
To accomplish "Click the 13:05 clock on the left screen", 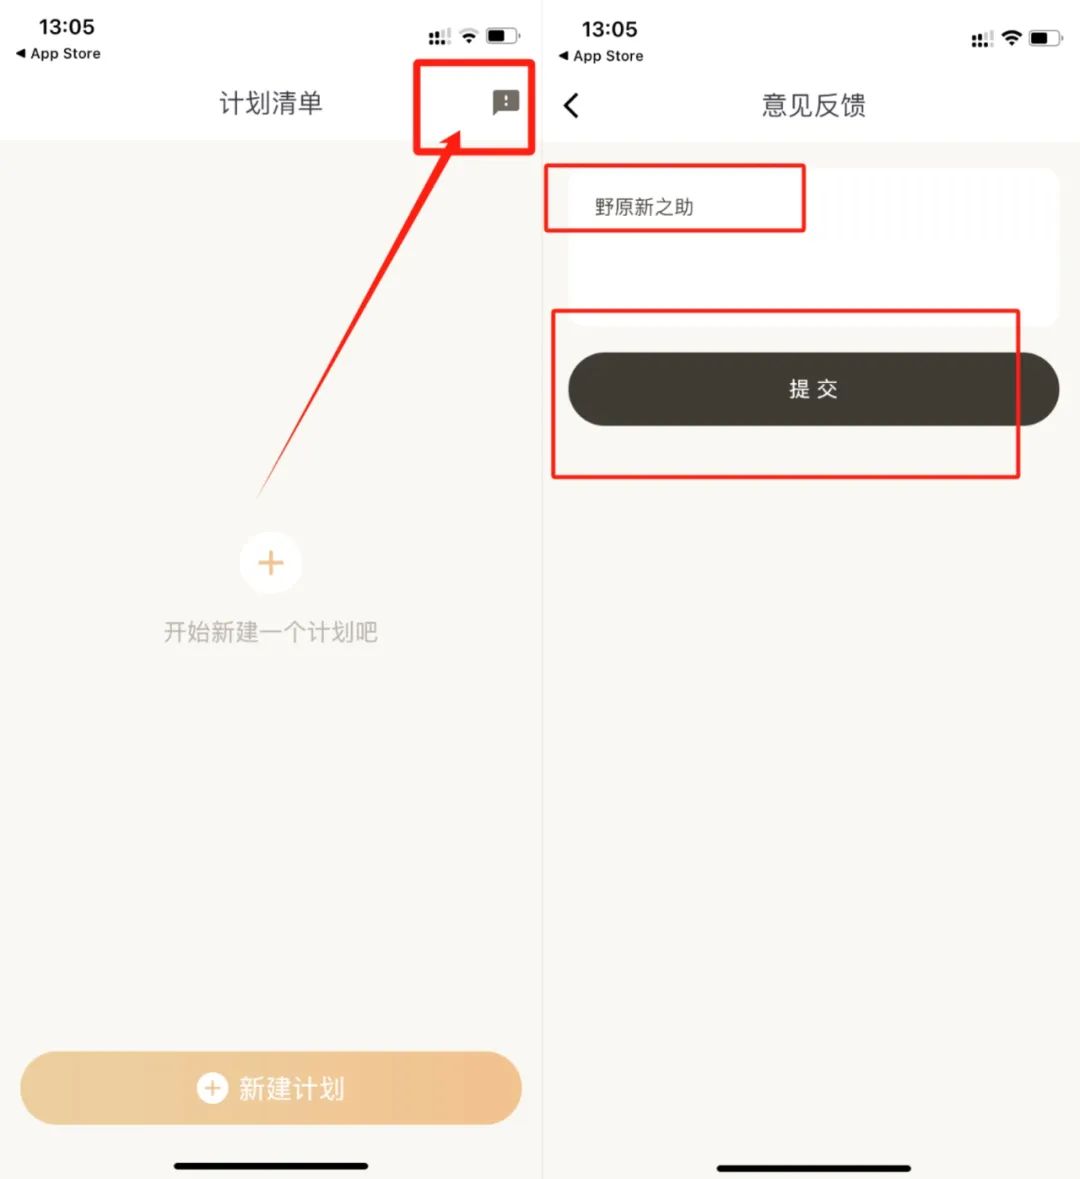I will pyautogui.click(x=67, y=27).
